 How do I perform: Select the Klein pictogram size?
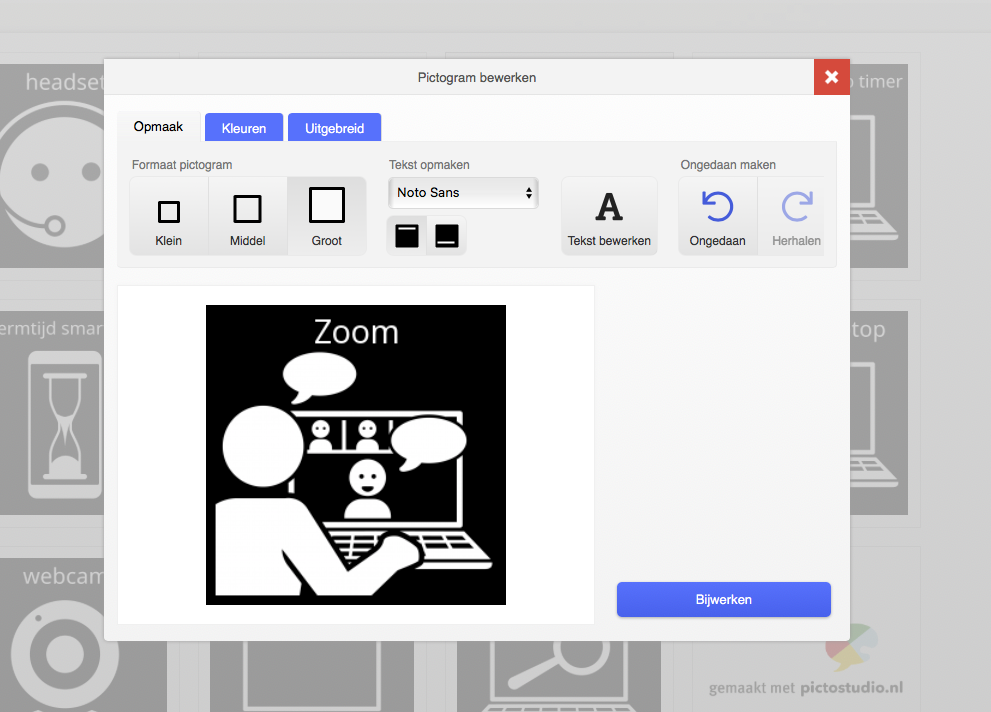click(168, 215)
